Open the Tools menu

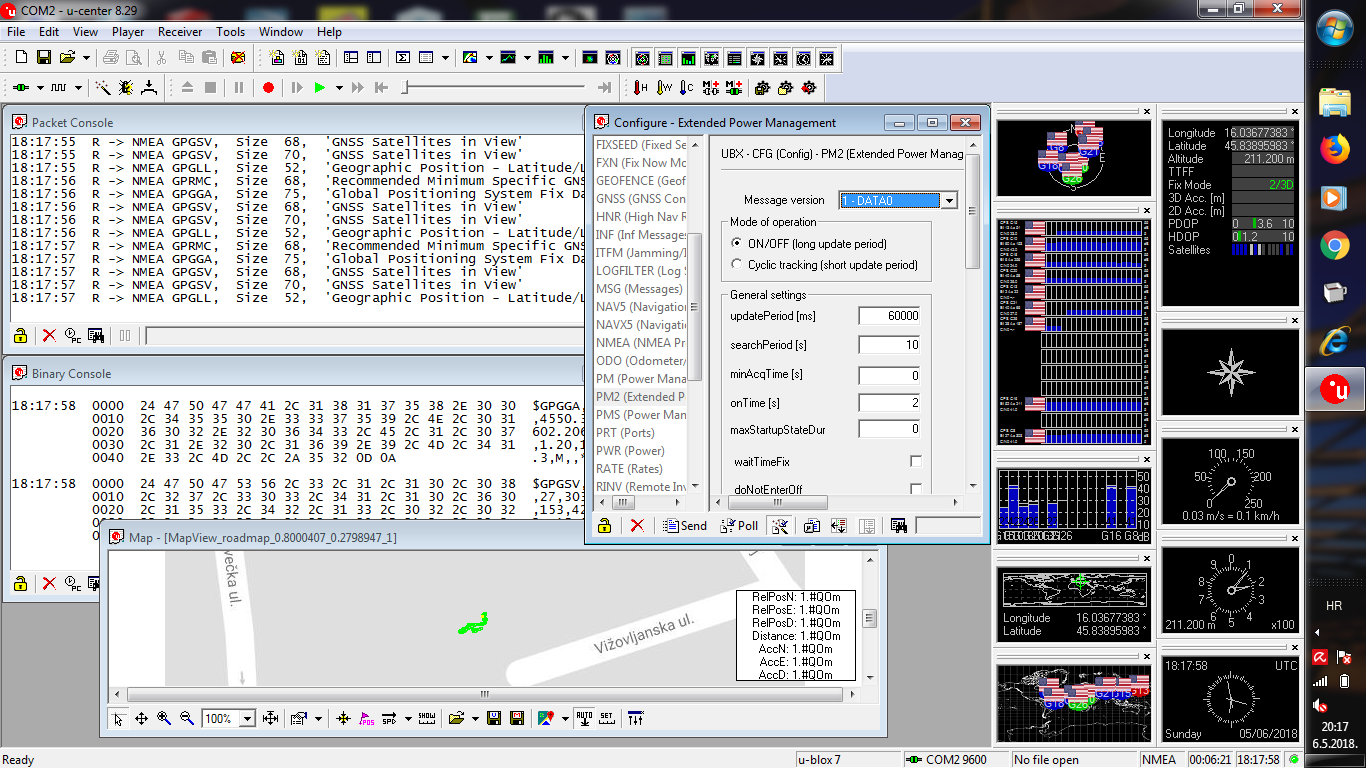(231, 32)
